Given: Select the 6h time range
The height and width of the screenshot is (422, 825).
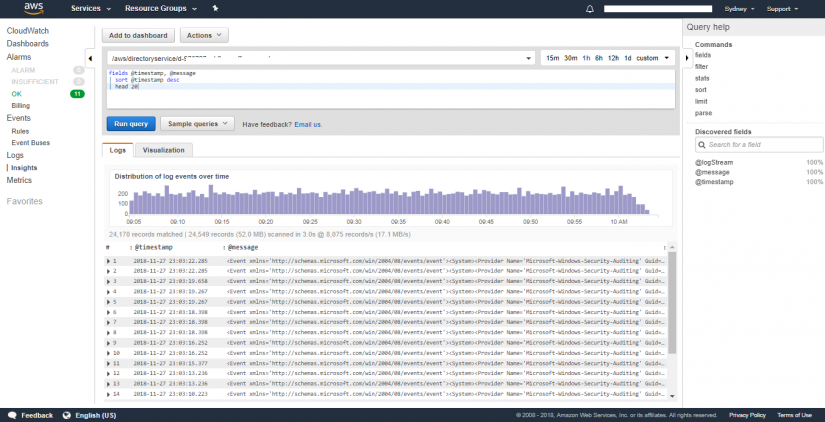Looking at the screenshot, I should (599, 58).
